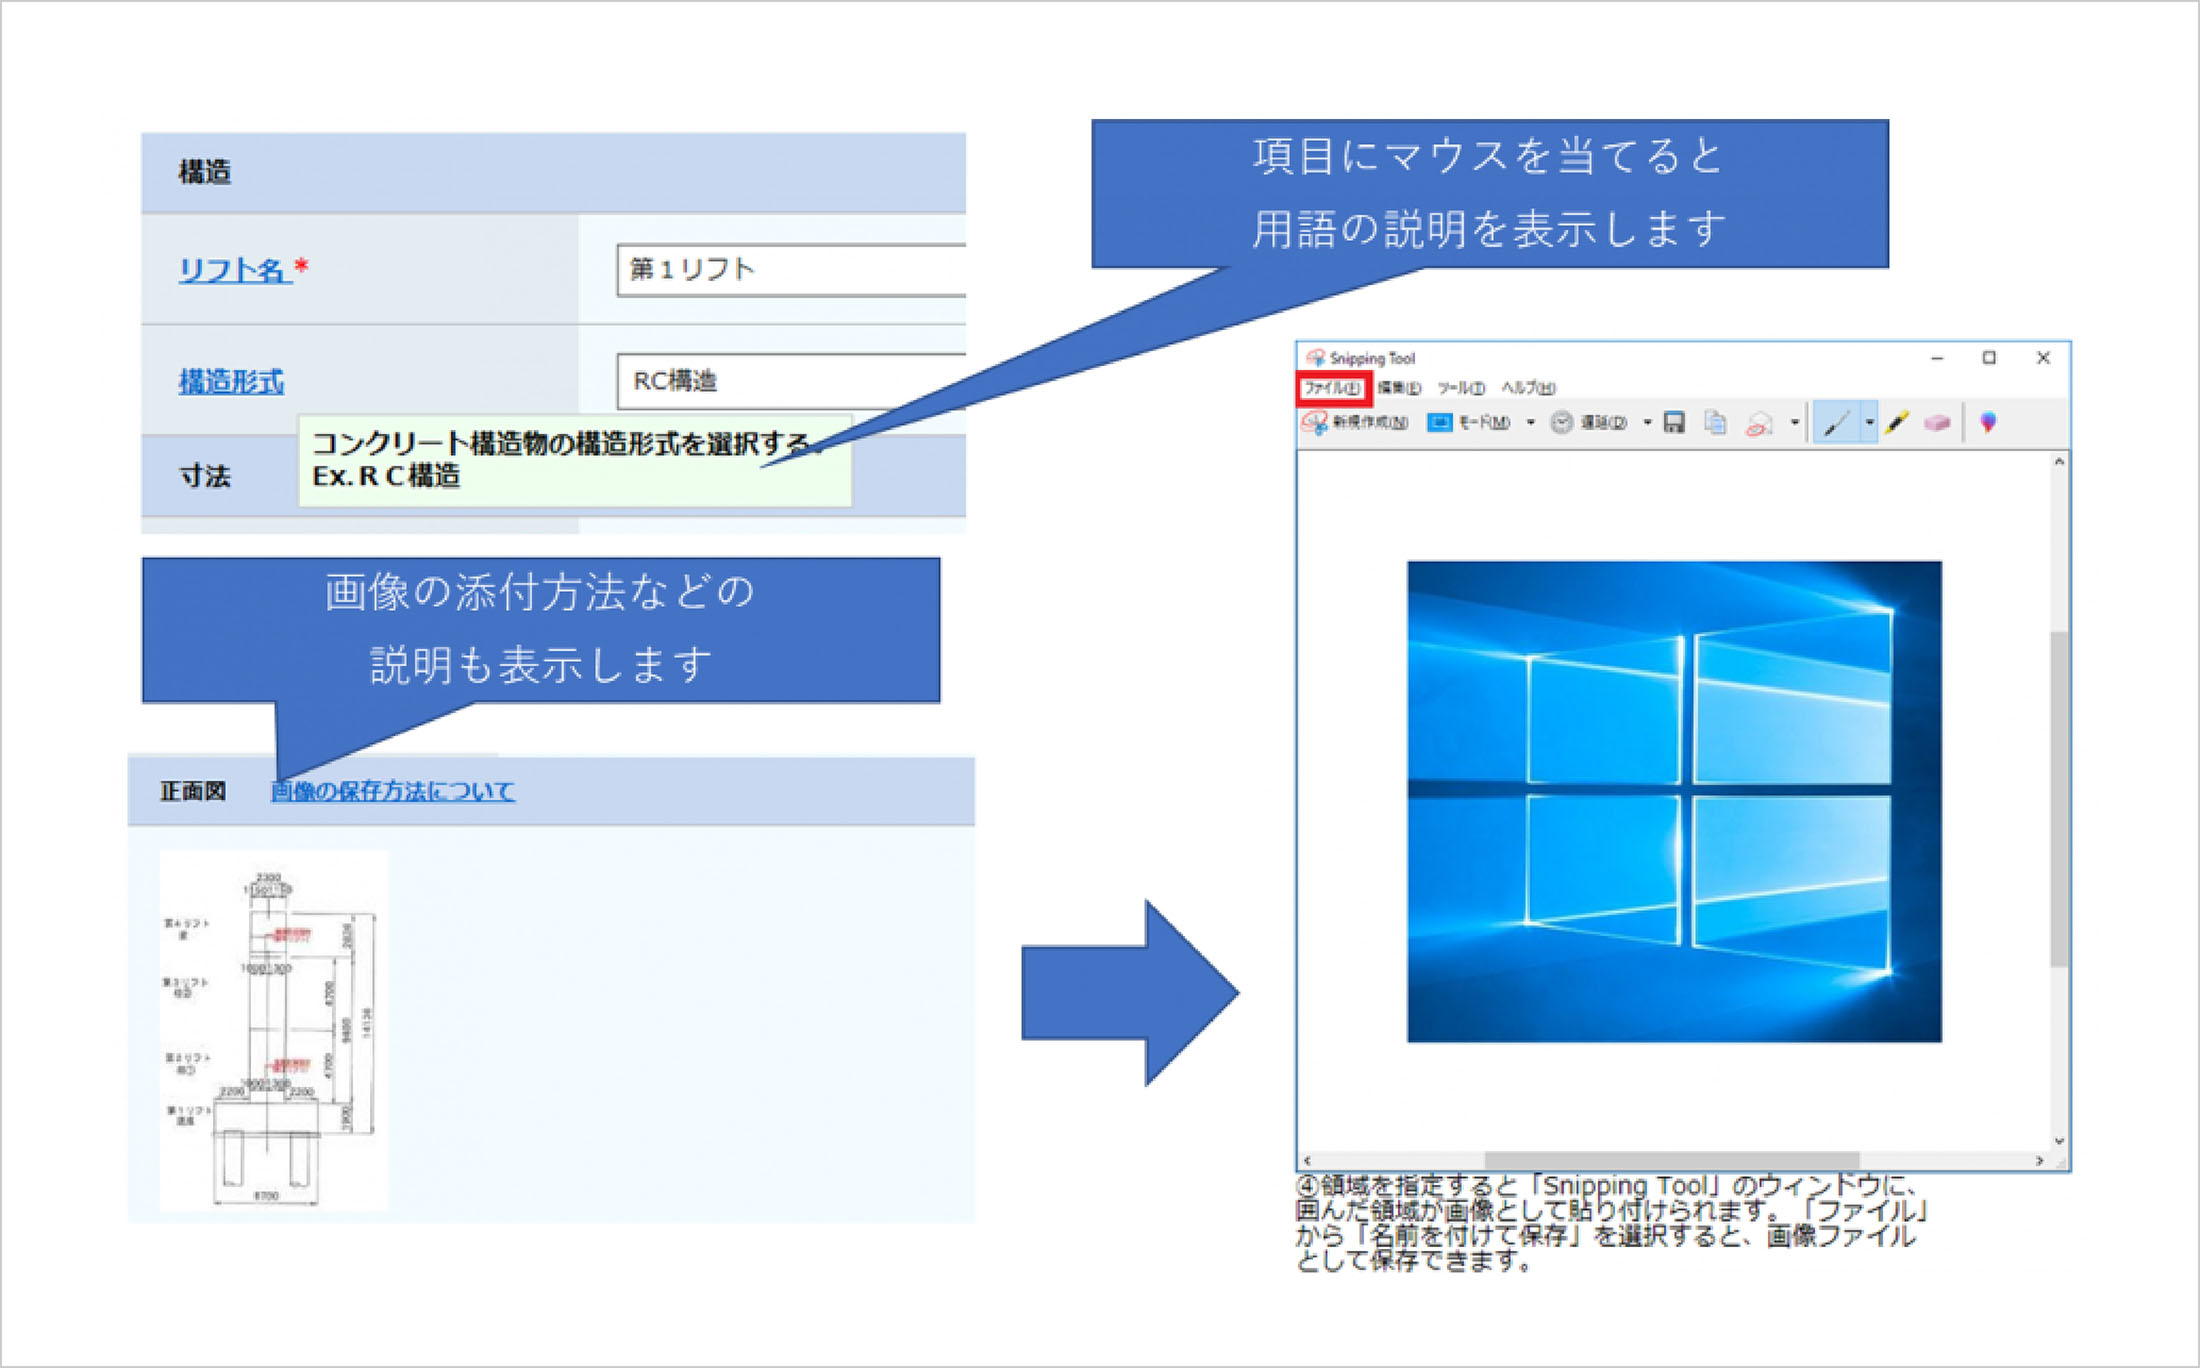Select the yellow Highlighter tool
The width and height of the screenshot is (2200, 1368).
1897,423
